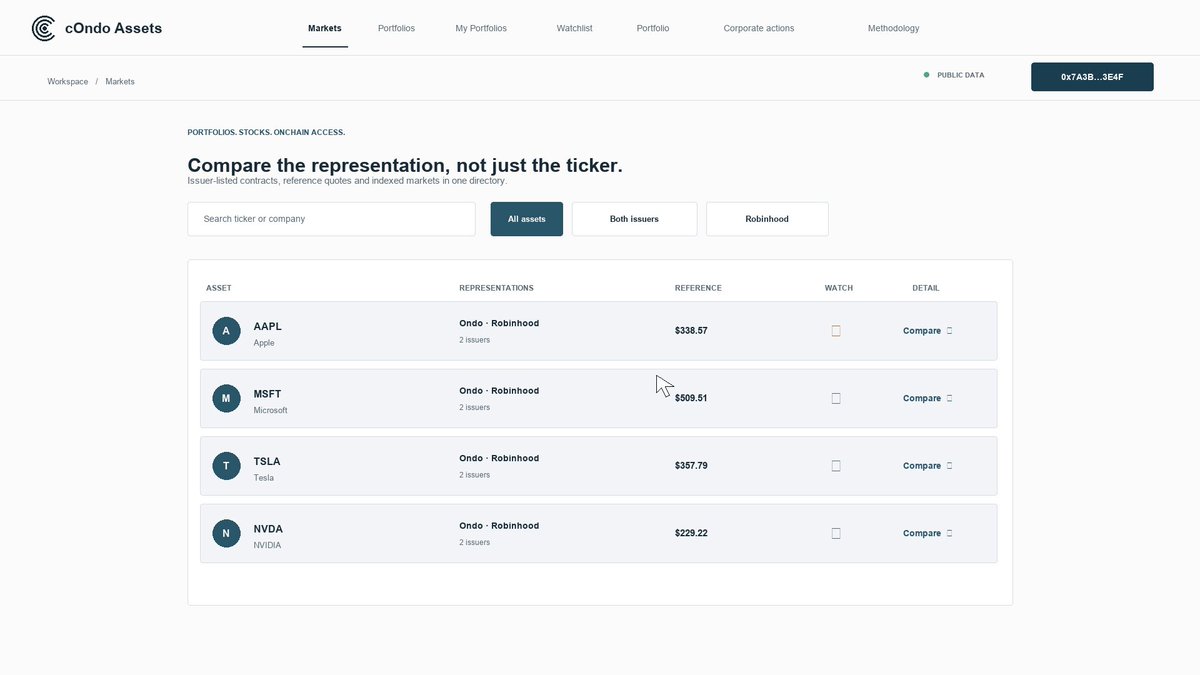The image size is (1200, 675).
Task: Click the NVDA ticker text
Action: pos(268,529)
